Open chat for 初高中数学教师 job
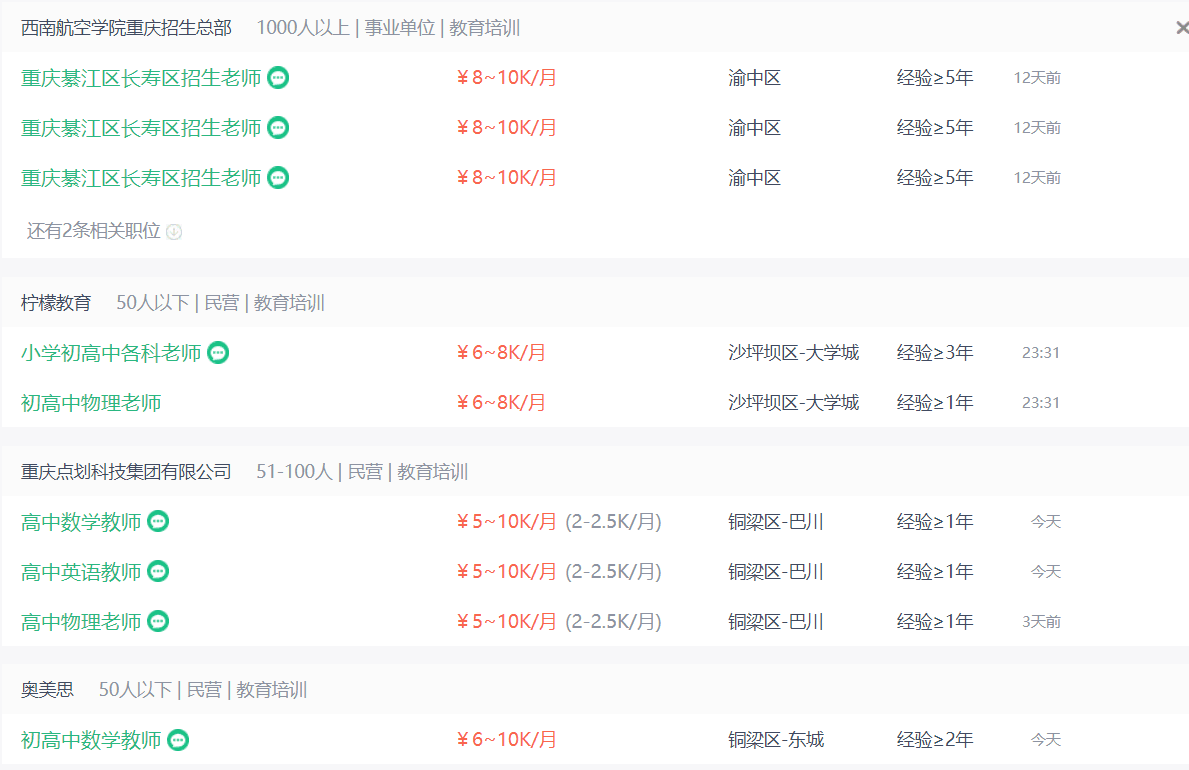1189x770 pixels. click(178, 740)
